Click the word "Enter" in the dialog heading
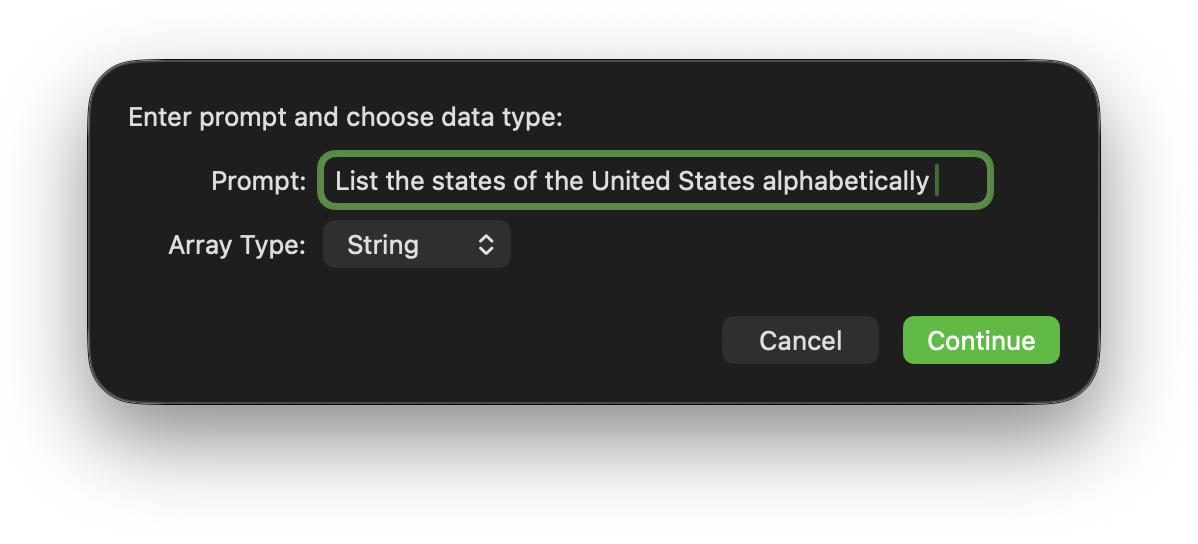This screenshot has height=544, width=1198. coord(161,118)
